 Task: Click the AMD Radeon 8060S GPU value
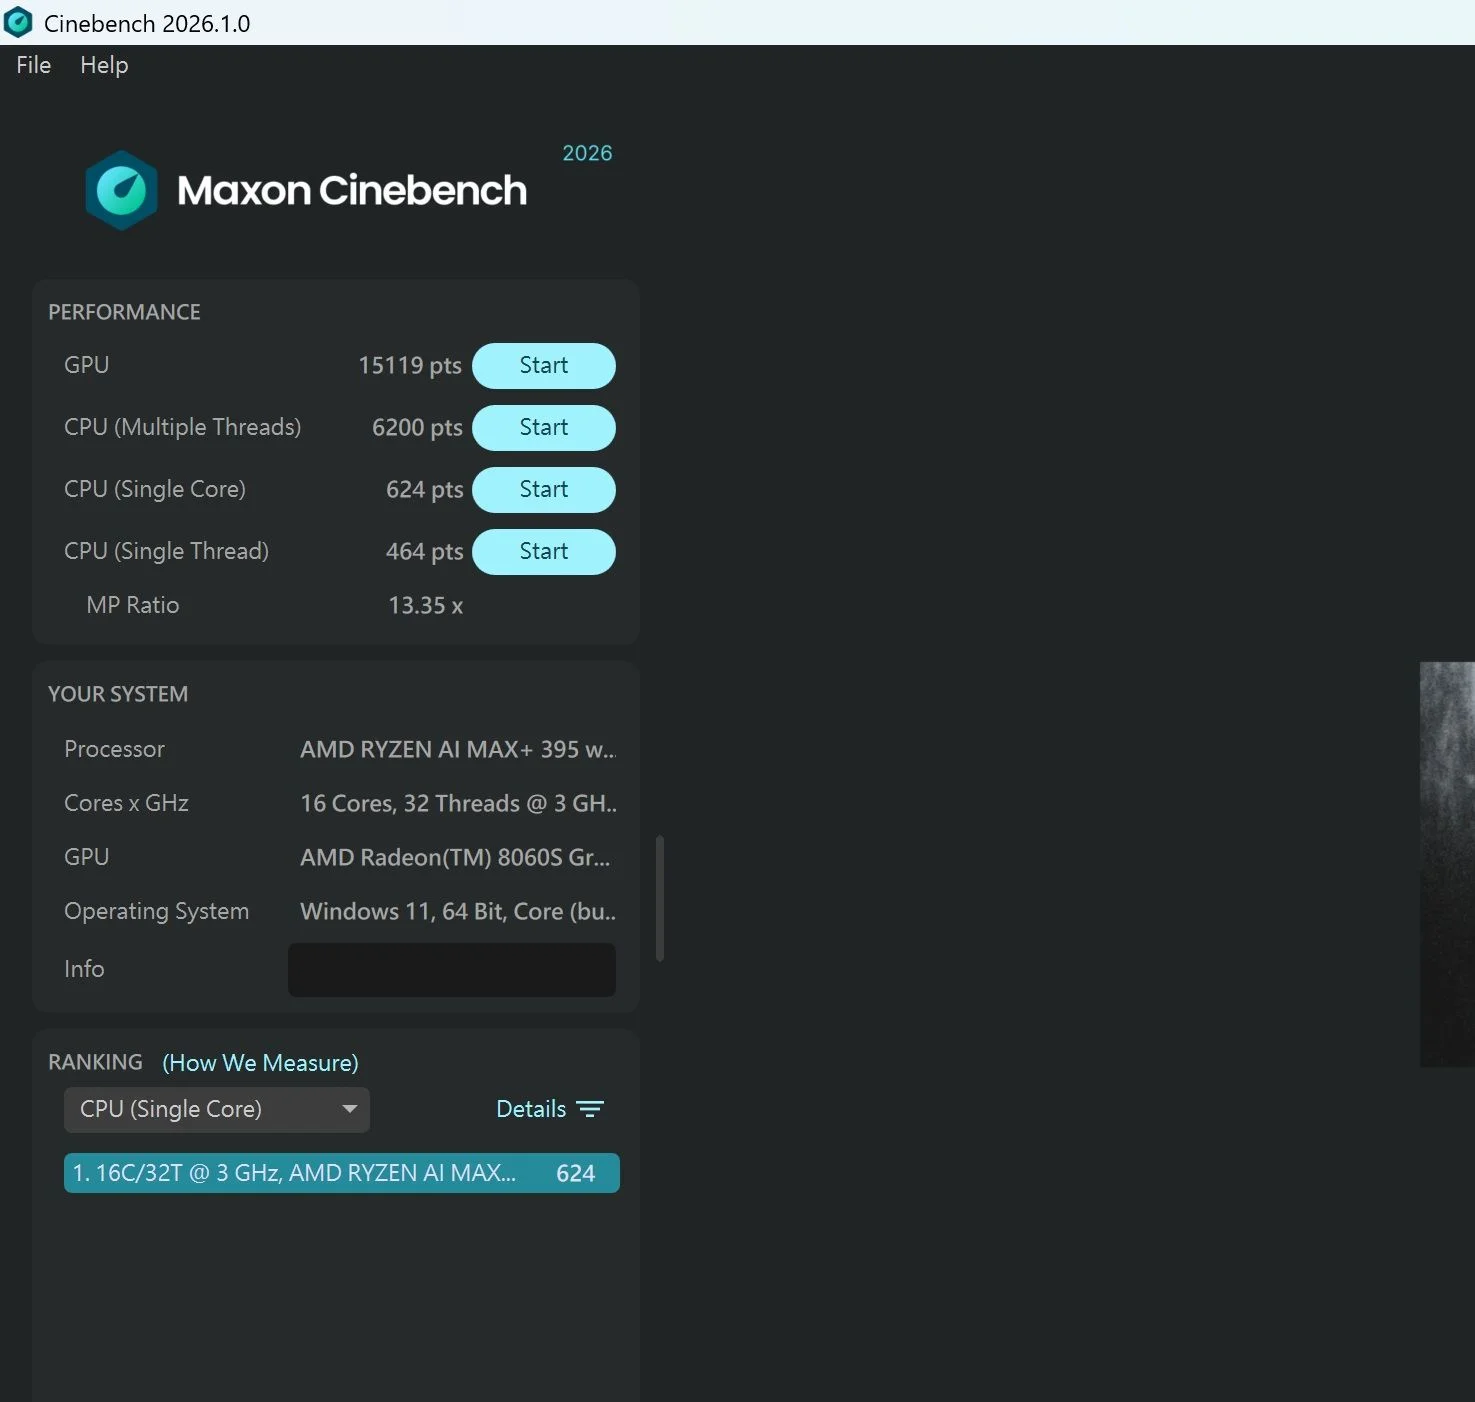coord(455,858)
